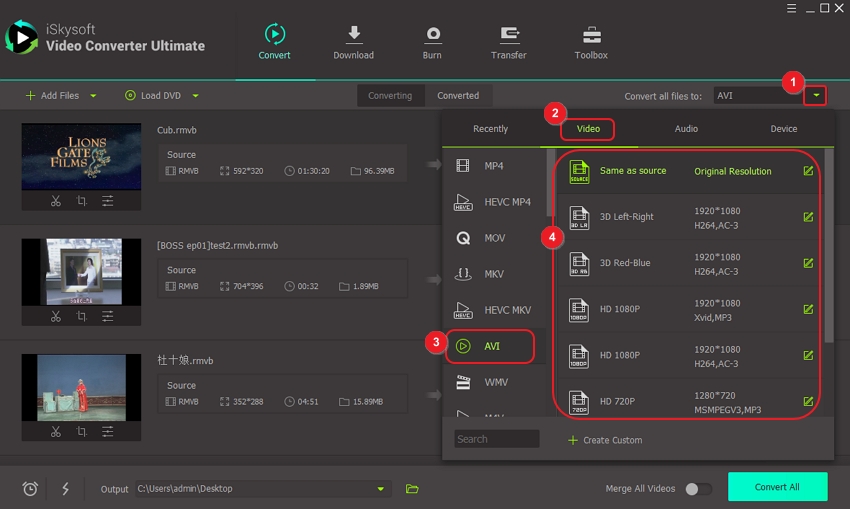The image size is (850, 509).
Task: Toggle the Merge All Videos switch
Action: [x=698, y=489]
